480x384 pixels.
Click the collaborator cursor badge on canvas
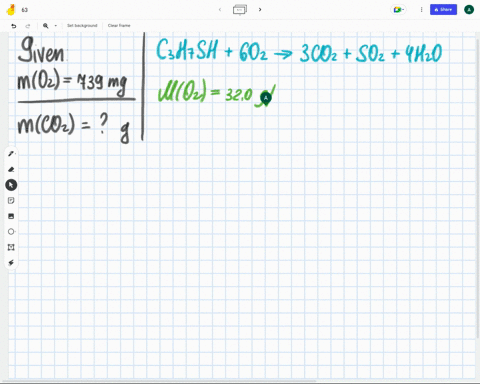(x=266, y=98)
